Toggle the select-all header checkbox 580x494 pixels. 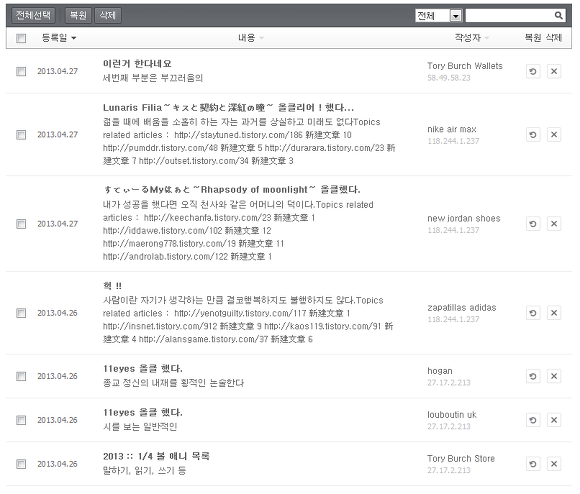pos(21,38)
